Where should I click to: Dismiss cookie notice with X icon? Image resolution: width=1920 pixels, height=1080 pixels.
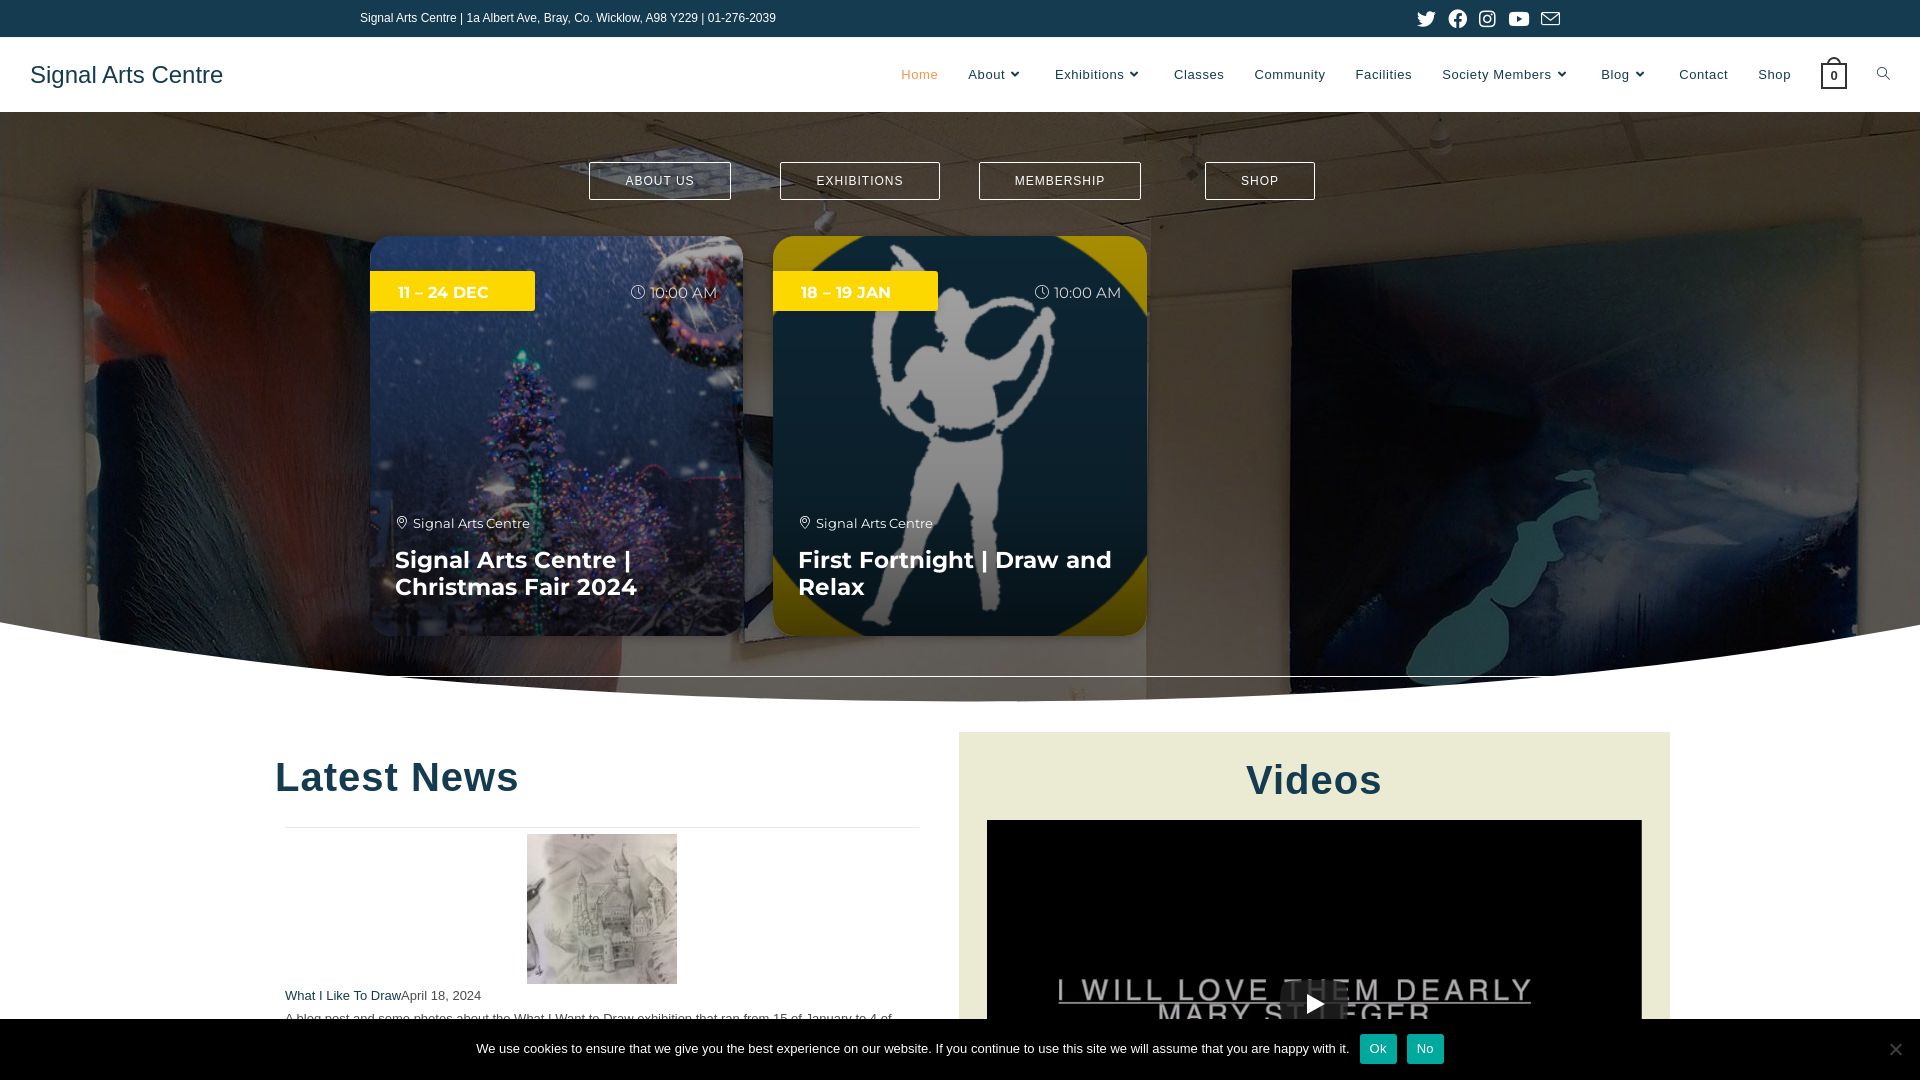(x=1895, y=1049)
